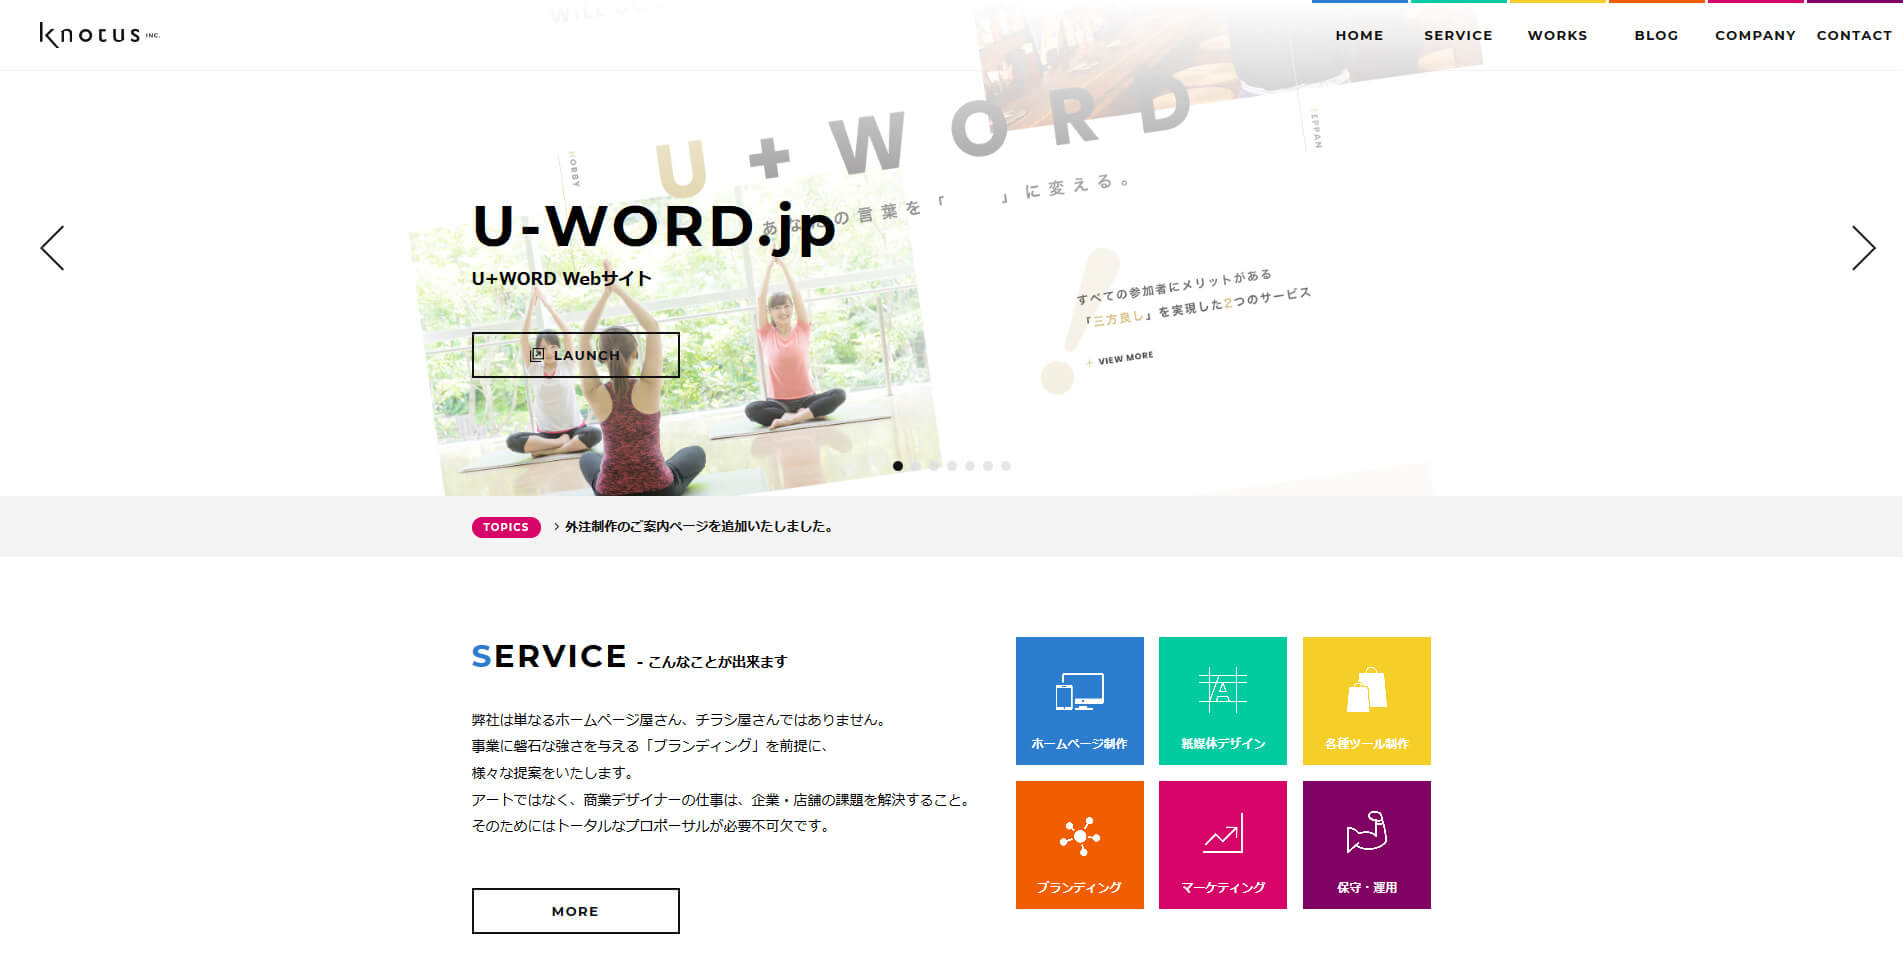Open the yellow 各種ツール制作 tile

tap(1367, 701)
